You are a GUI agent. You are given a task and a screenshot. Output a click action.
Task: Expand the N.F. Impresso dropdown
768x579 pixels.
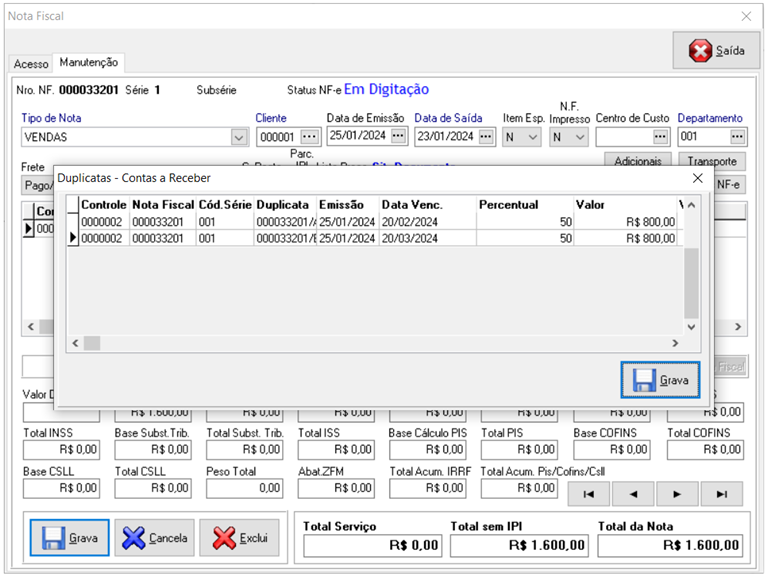pos(579,137)
